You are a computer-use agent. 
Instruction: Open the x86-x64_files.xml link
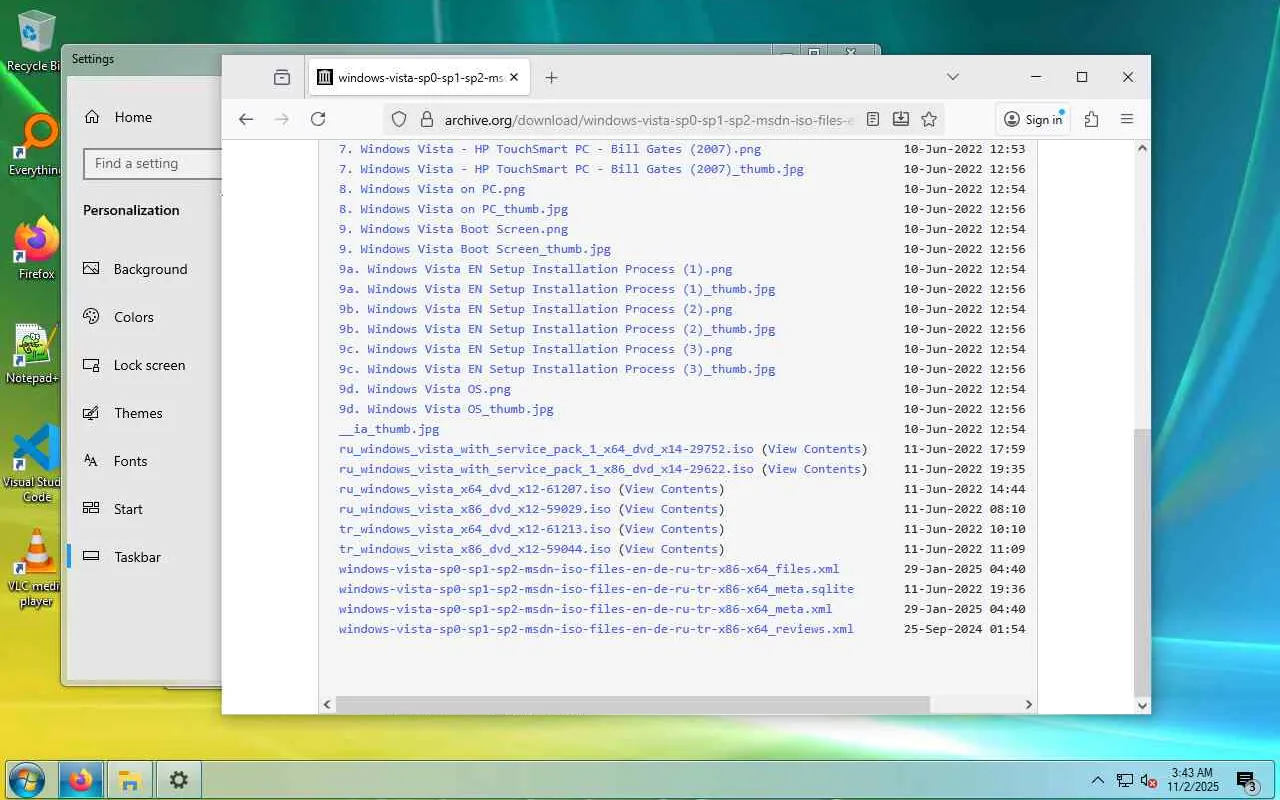tap(589, 569)
